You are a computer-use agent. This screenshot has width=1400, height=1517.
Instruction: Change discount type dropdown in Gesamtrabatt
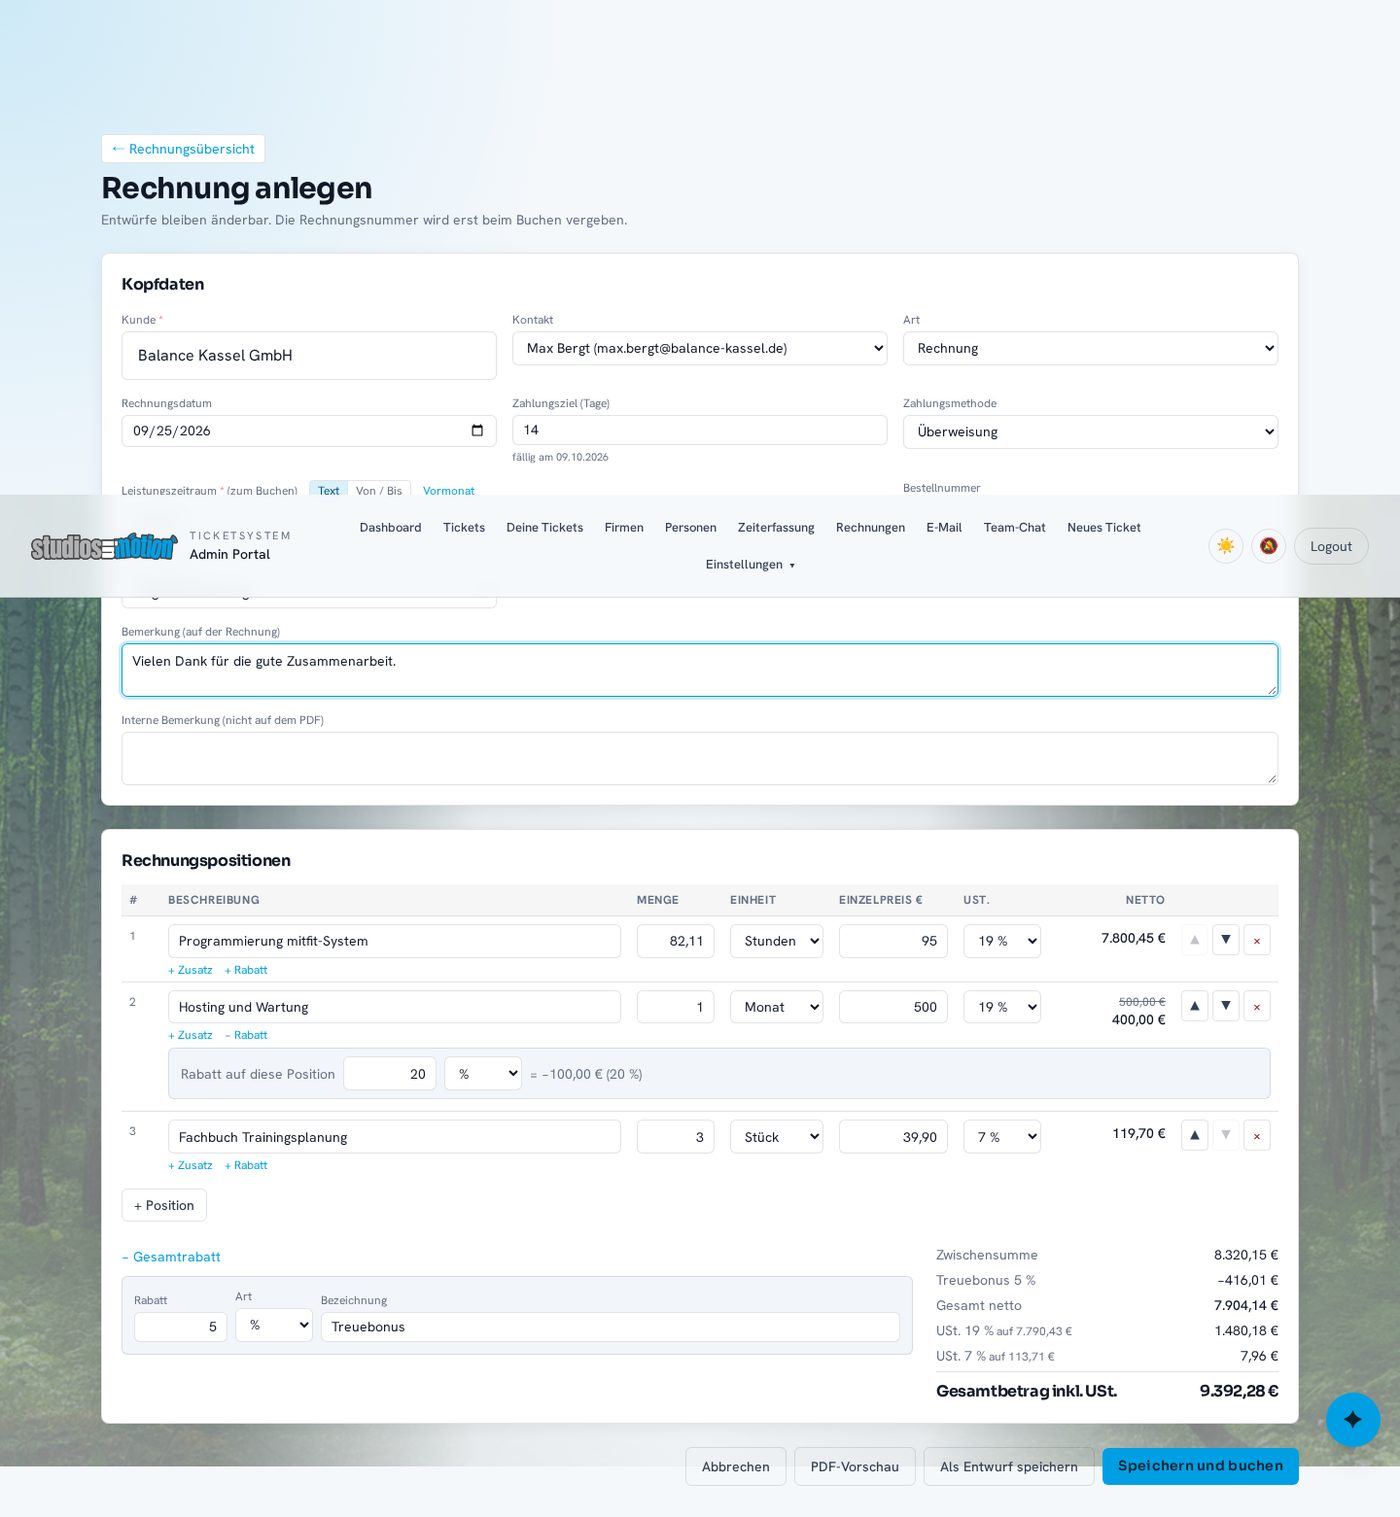(x=274, y=1325)
